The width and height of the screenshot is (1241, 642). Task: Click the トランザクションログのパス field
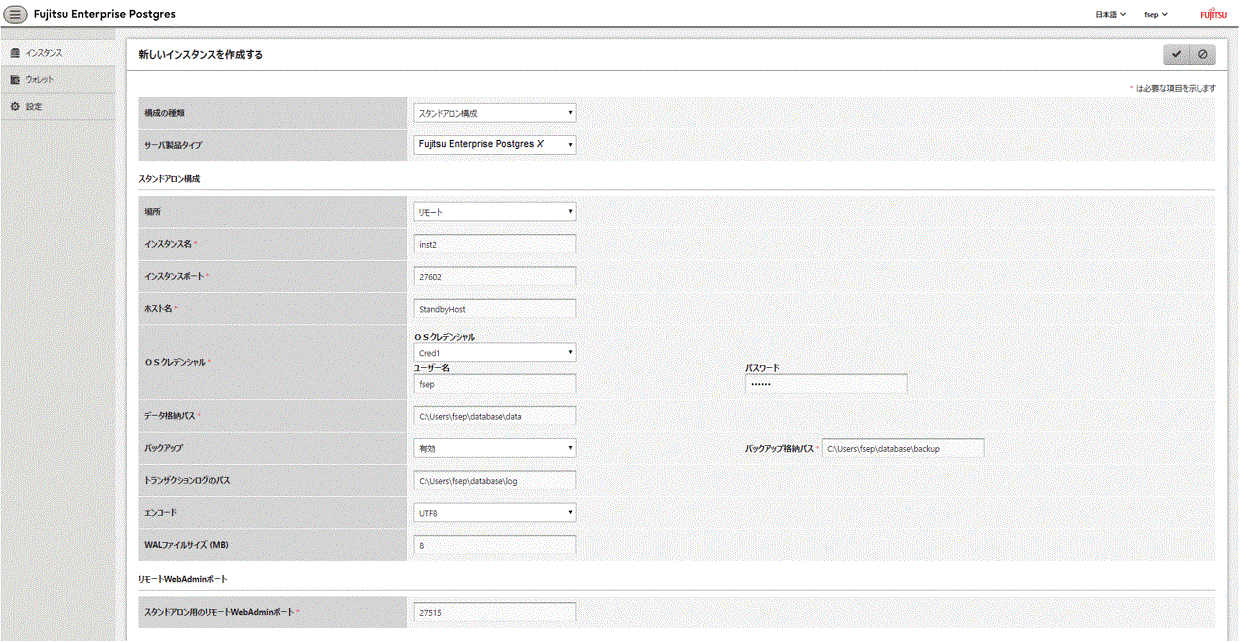495,480
